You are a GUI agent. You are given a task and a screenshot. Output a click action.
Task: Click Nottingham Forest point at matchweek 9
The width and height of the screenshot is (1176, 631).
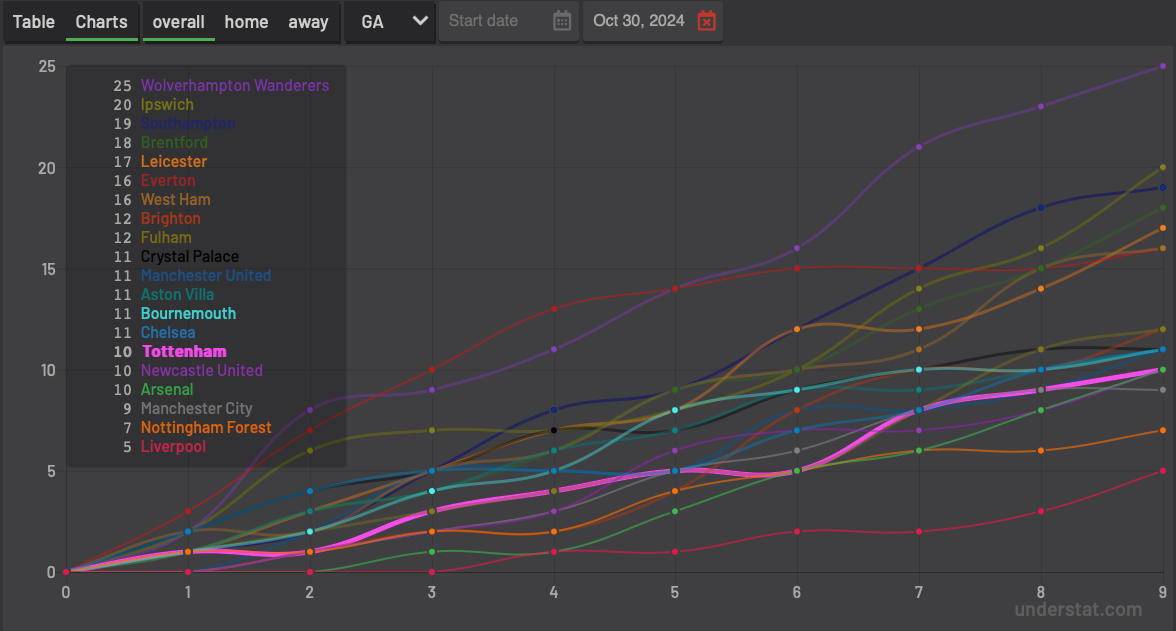click(1162, 431)
